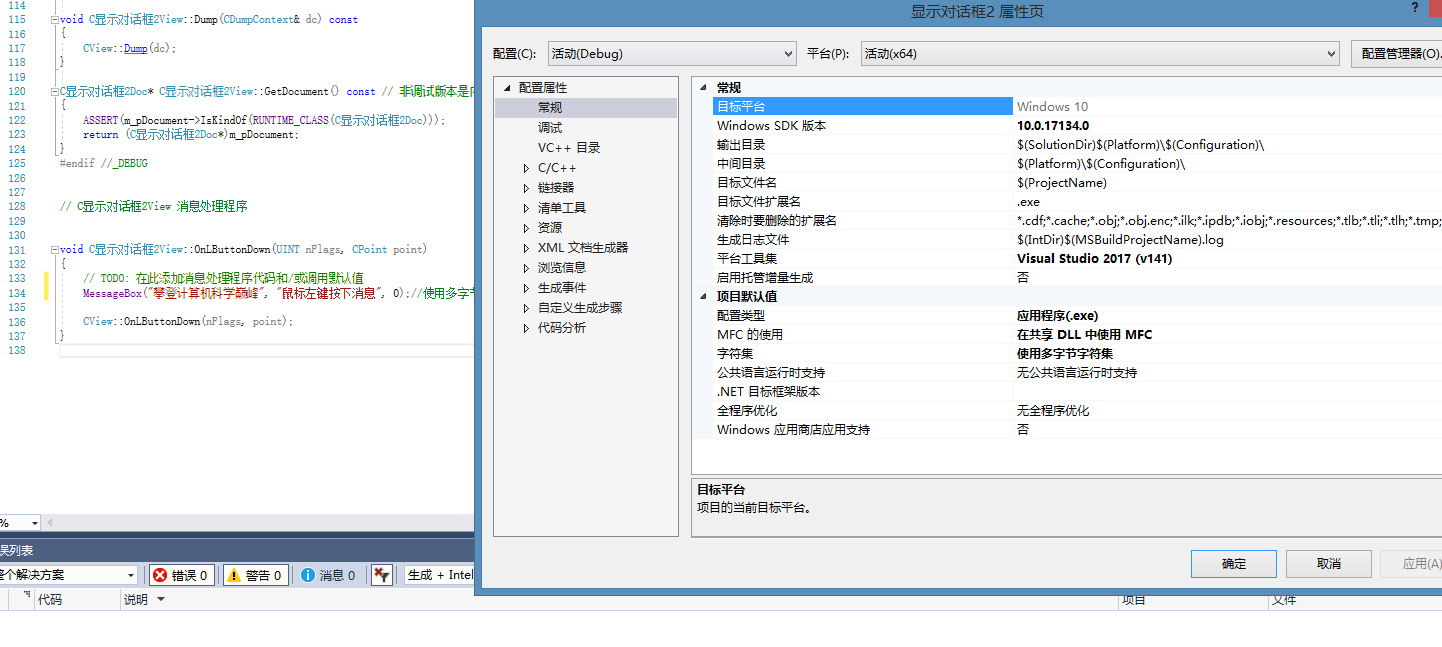Open the 配置 (活动 Debug) dropdown
Viewport: 1442px width, 647px height.
click(x=786, y=53)
